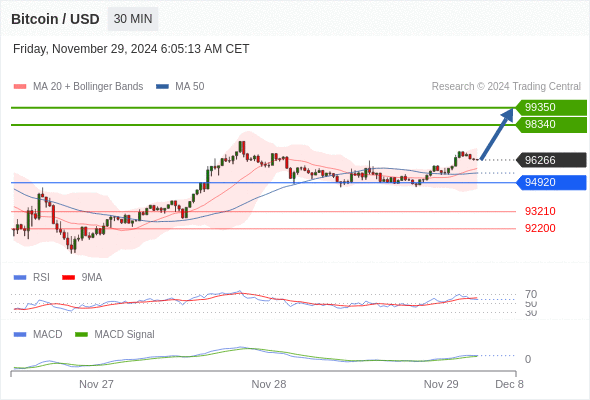Click the blue 94920 pivot label
Viewport: 590px width, 400px height.
point(551,183)
